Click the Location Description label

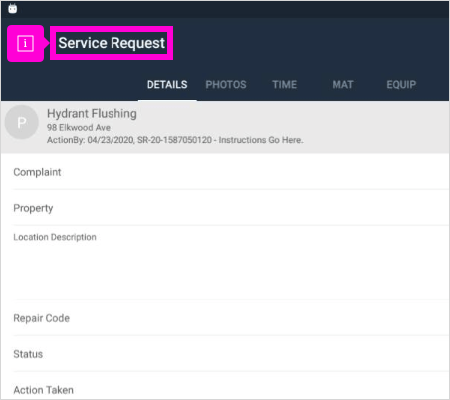pos(55,237)
